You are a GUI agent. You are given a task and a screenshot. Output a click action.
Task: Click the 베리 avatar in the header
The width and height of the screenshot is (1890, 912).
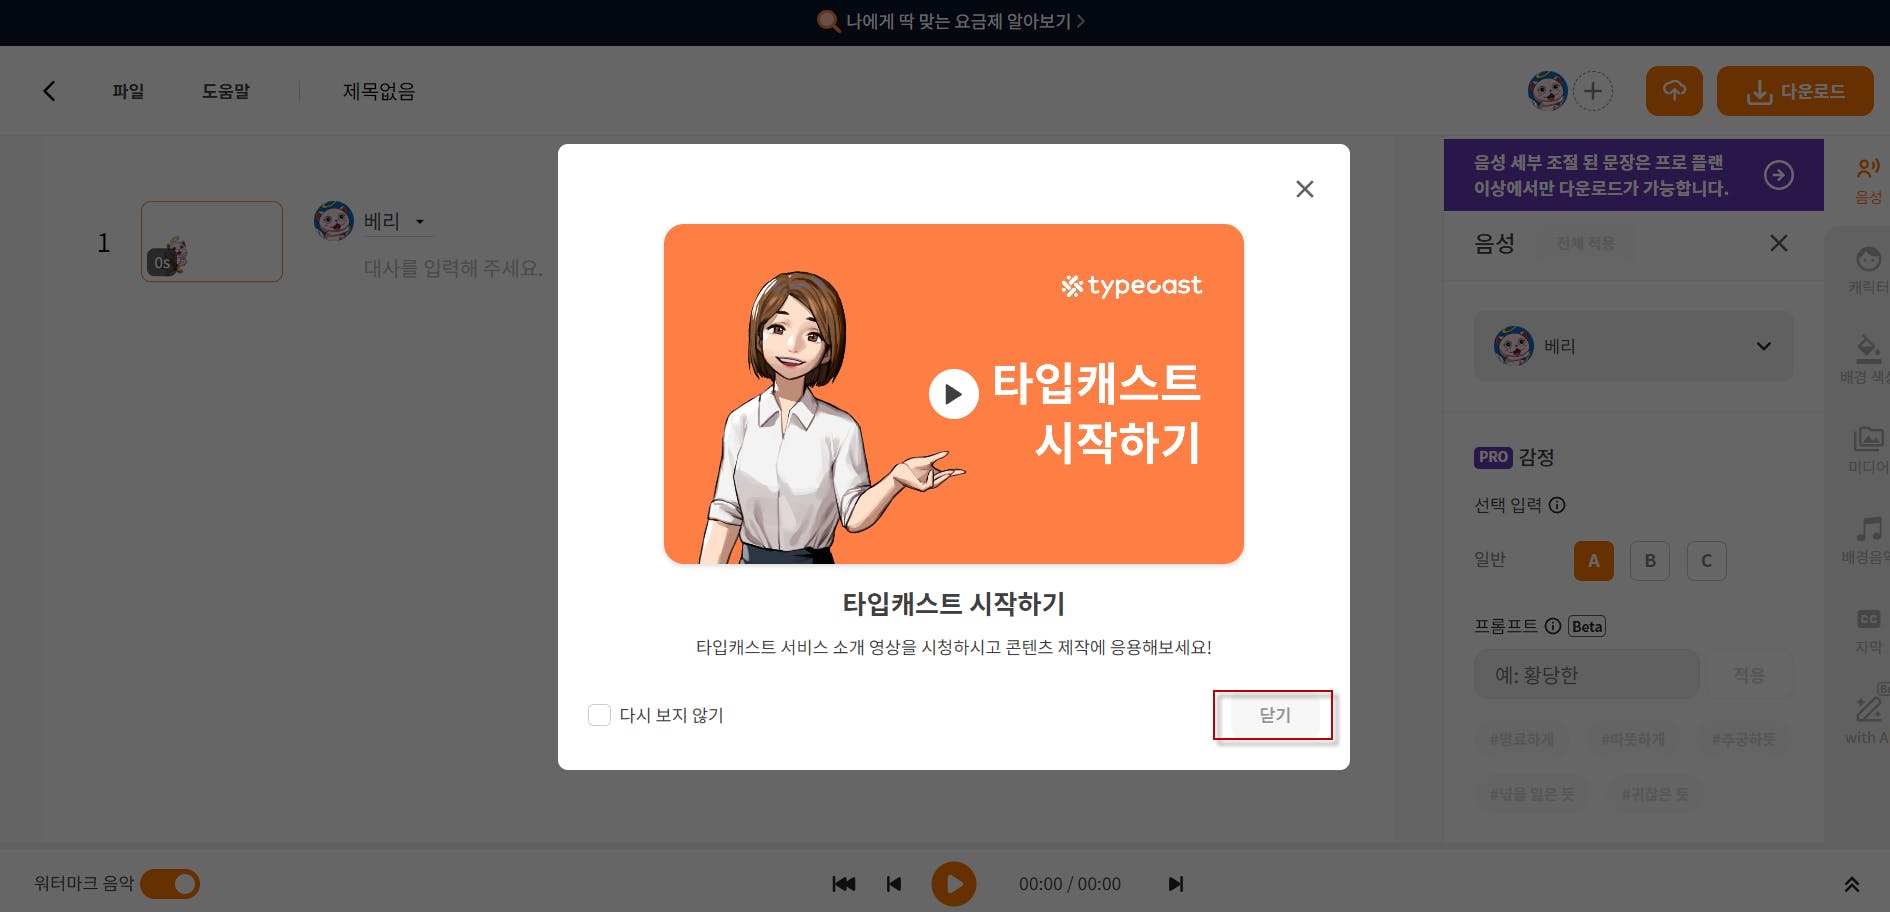coord(1547,91)
